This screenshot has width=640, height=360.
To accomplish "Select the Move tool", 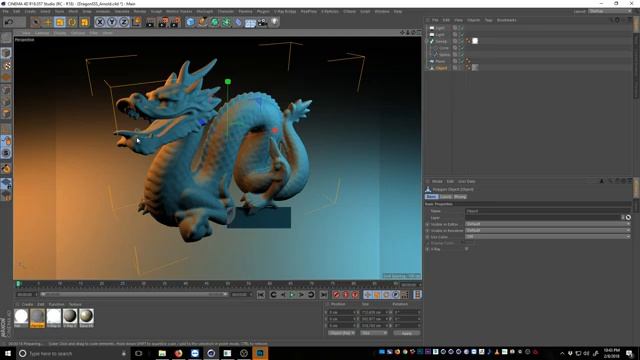I will (48, 22).
